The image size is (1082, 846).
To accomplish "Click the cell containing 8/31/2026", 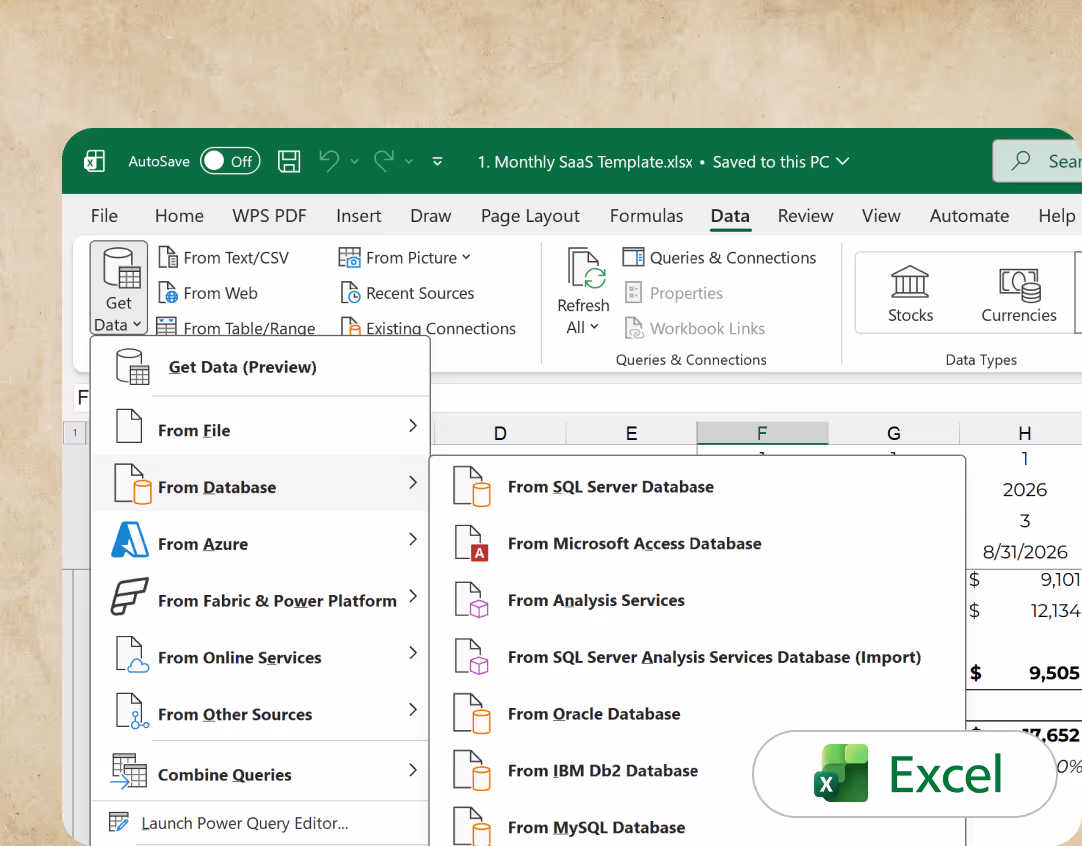I will tap(1024, 551).
